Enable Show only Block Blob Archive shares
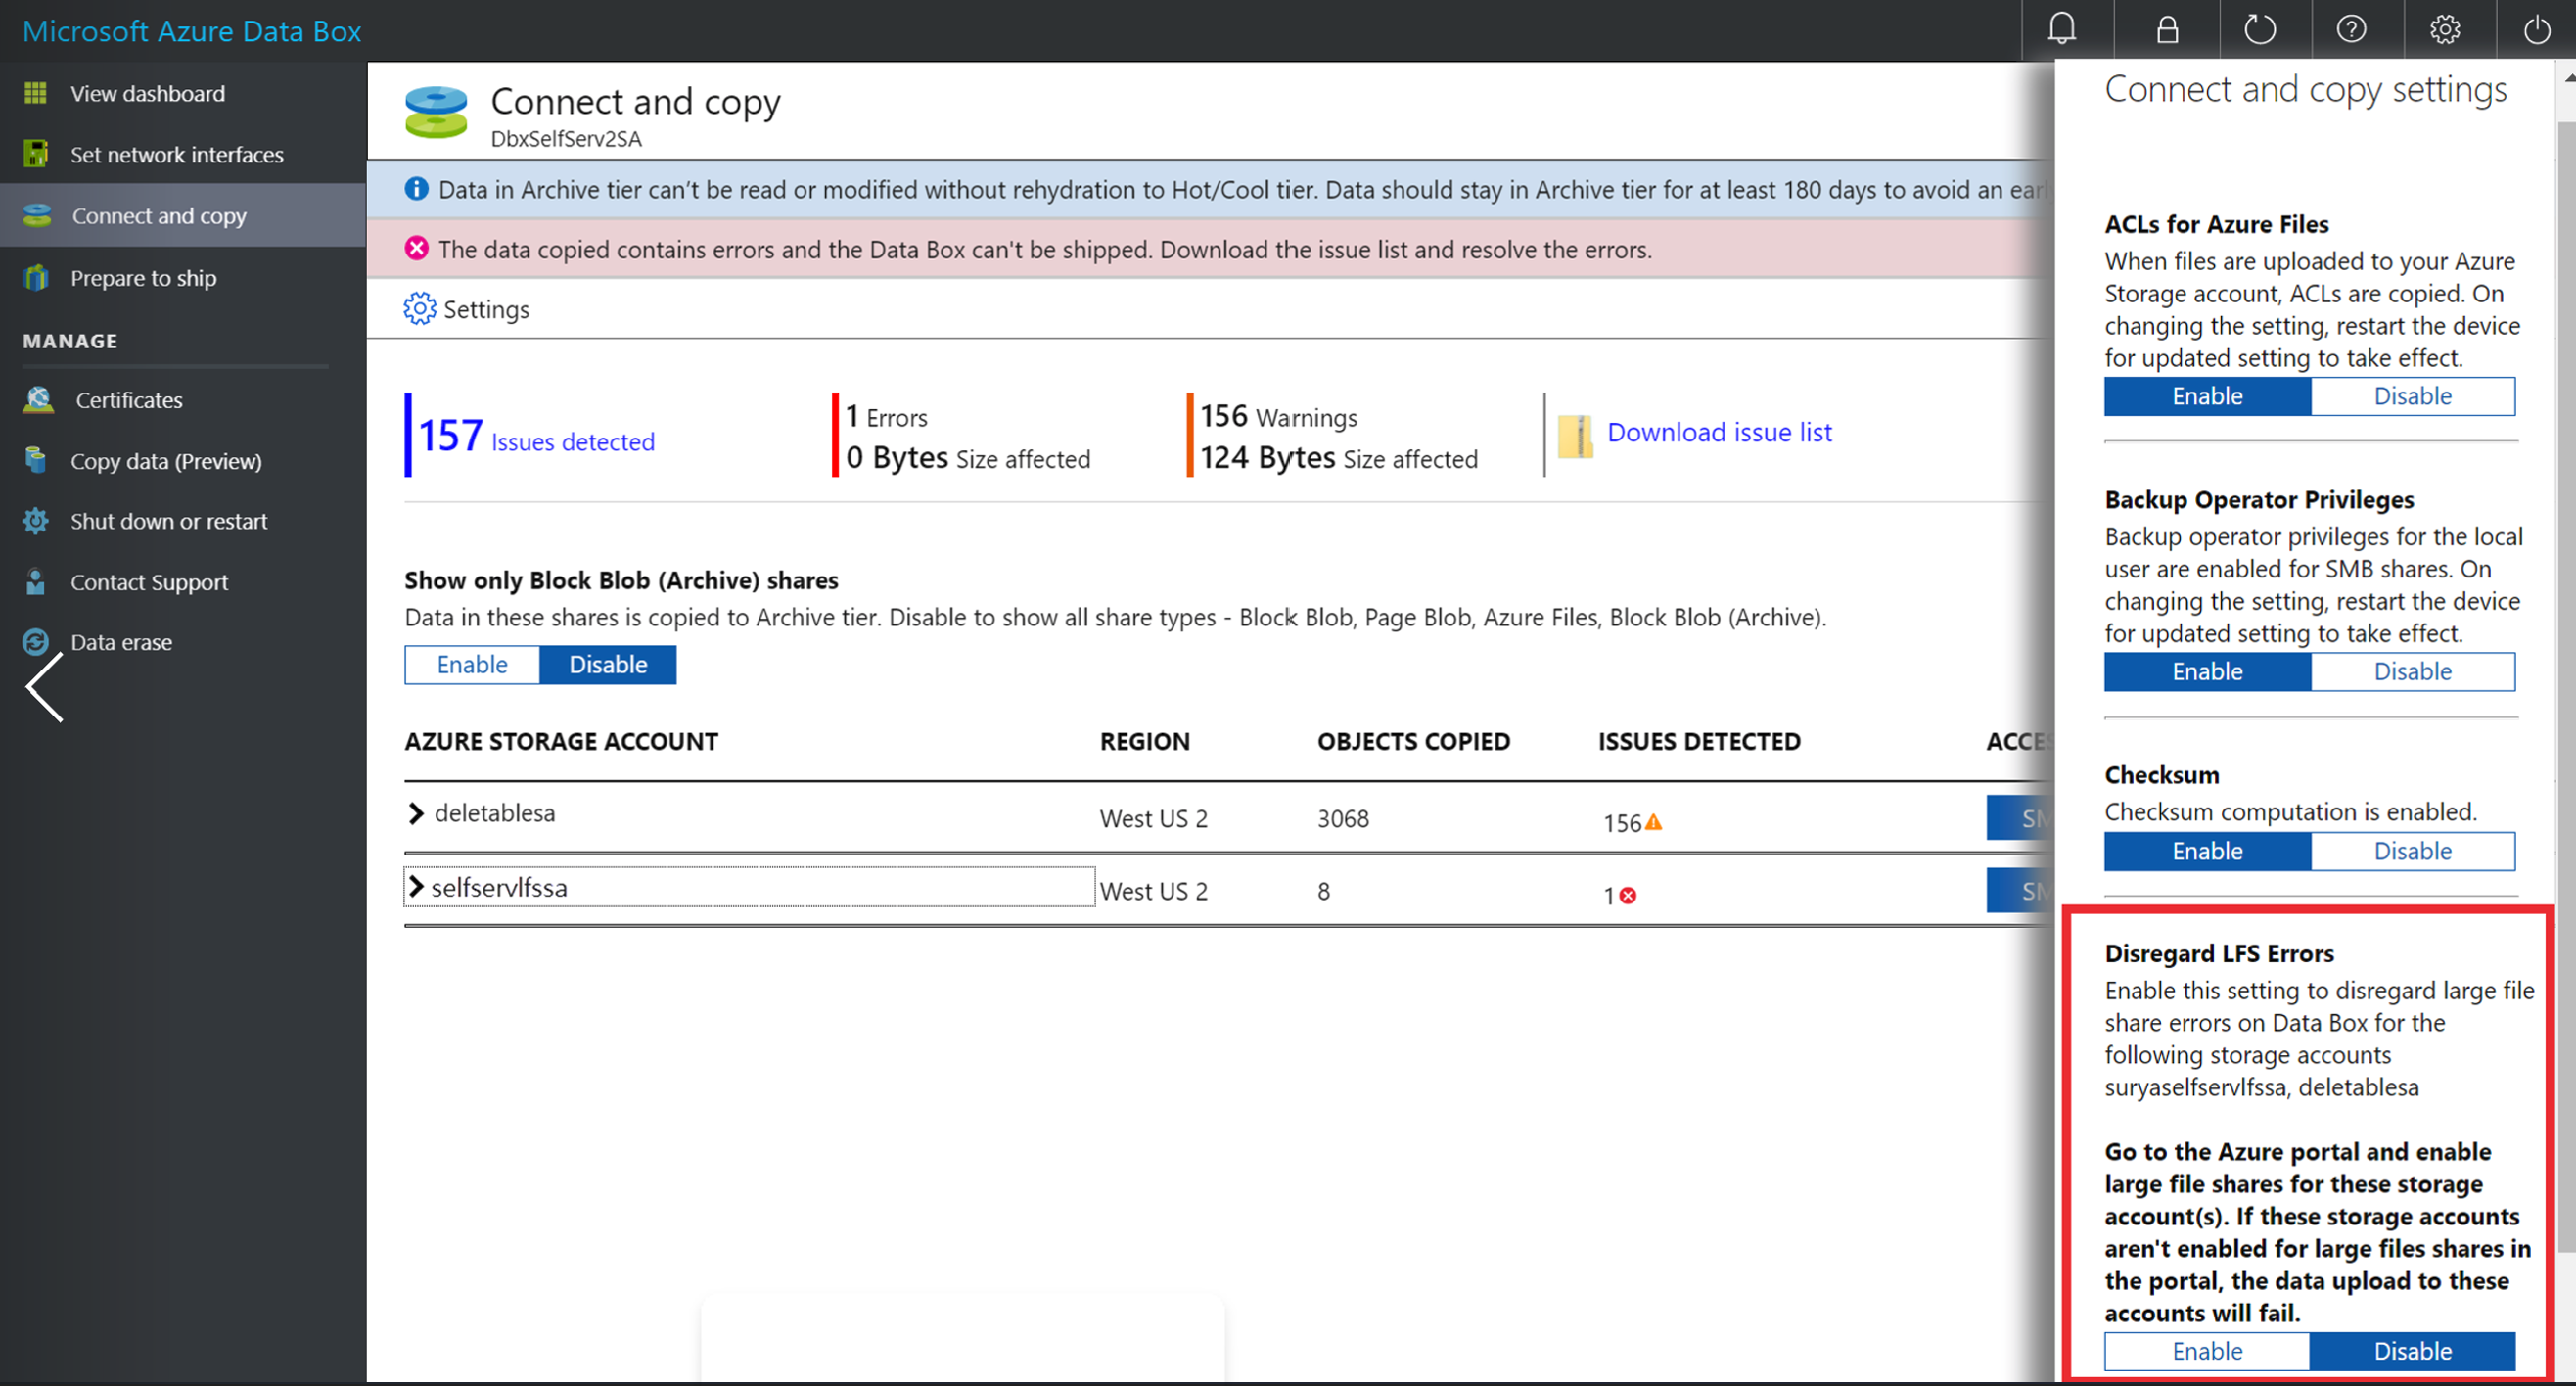This screenshot has width=2576, height=1386. tap(471, 663)
